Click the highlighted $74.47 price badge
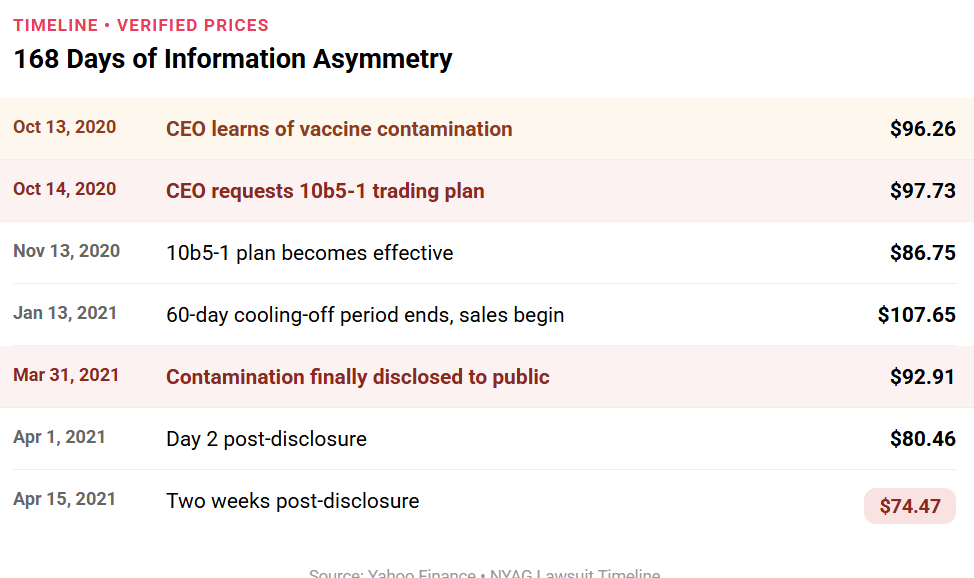Viewport: 974px width, 578px height. click(x=910, y=506)
